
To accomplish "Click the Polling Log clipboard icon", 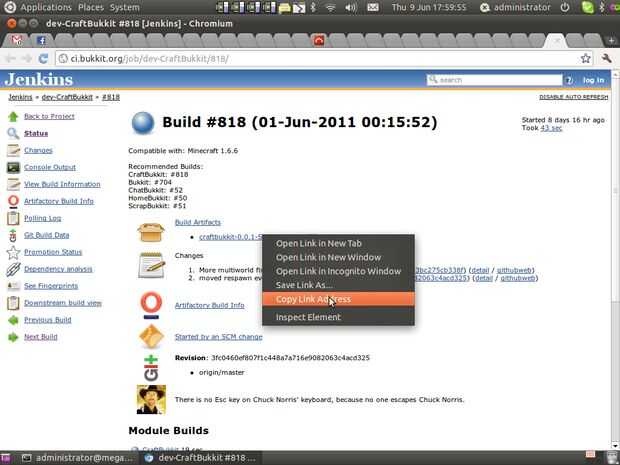I will pyautogui.click(x=13, y=218).
